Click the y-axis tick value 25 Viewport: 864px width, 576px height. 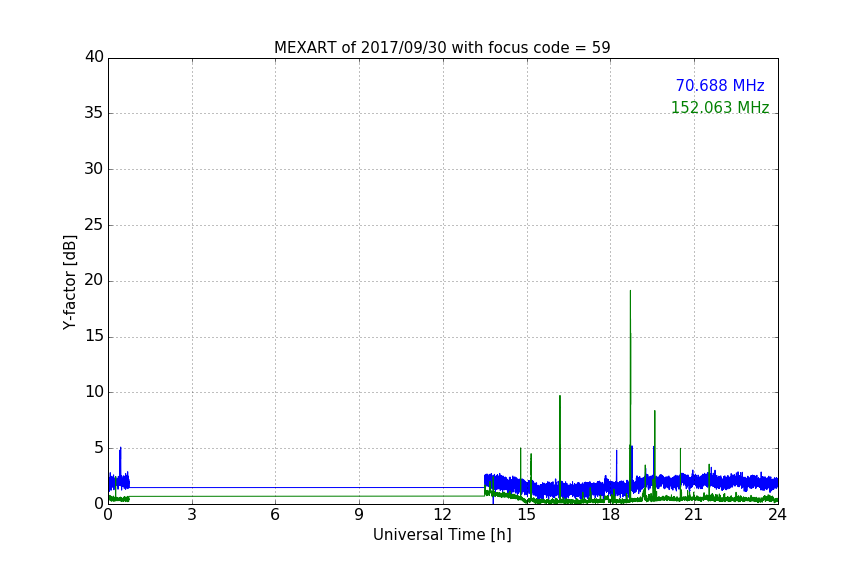point(94,225)
